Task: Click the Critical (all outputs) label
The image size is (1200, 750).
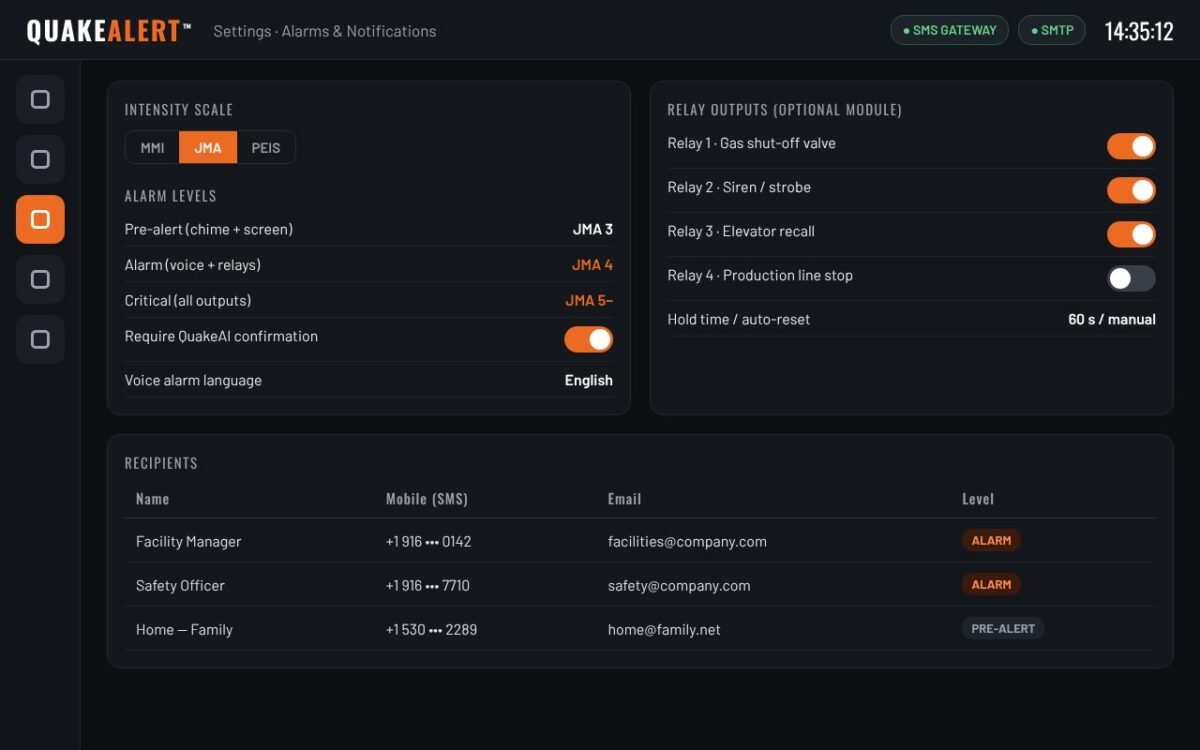Action: pyautogui.click(x=188, y=300)
